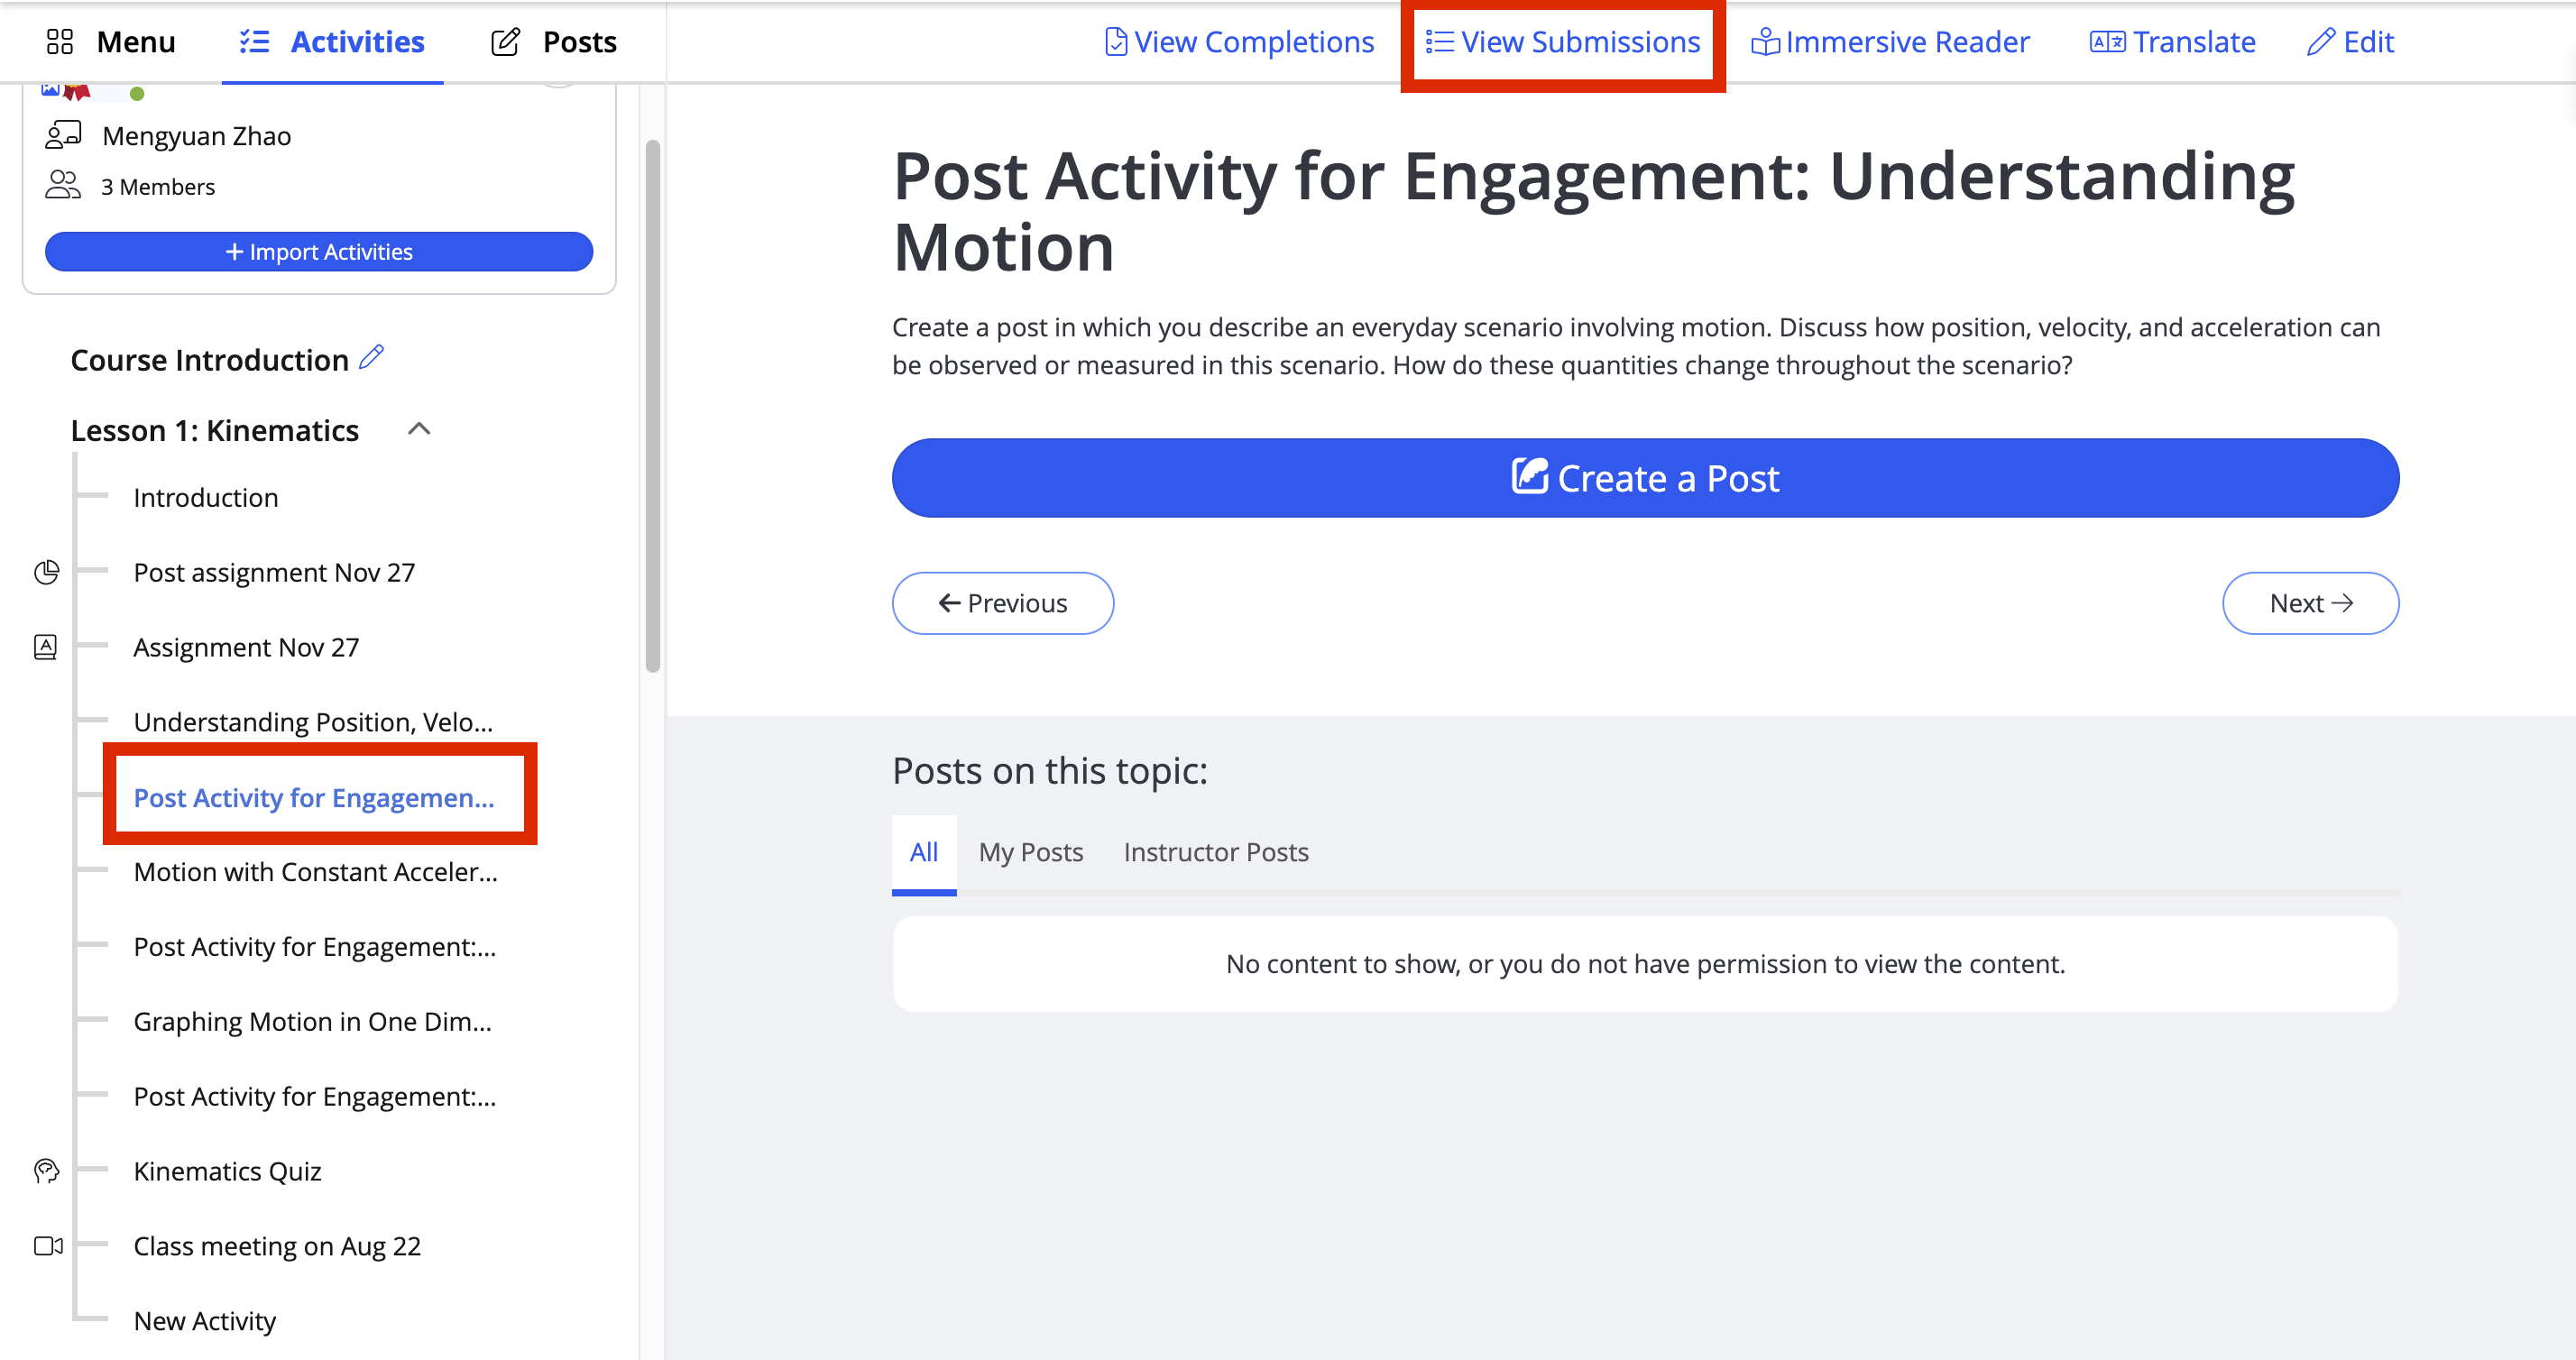Select the highlighted Post Activity for Engagemen... item

[x=314, y=797]
